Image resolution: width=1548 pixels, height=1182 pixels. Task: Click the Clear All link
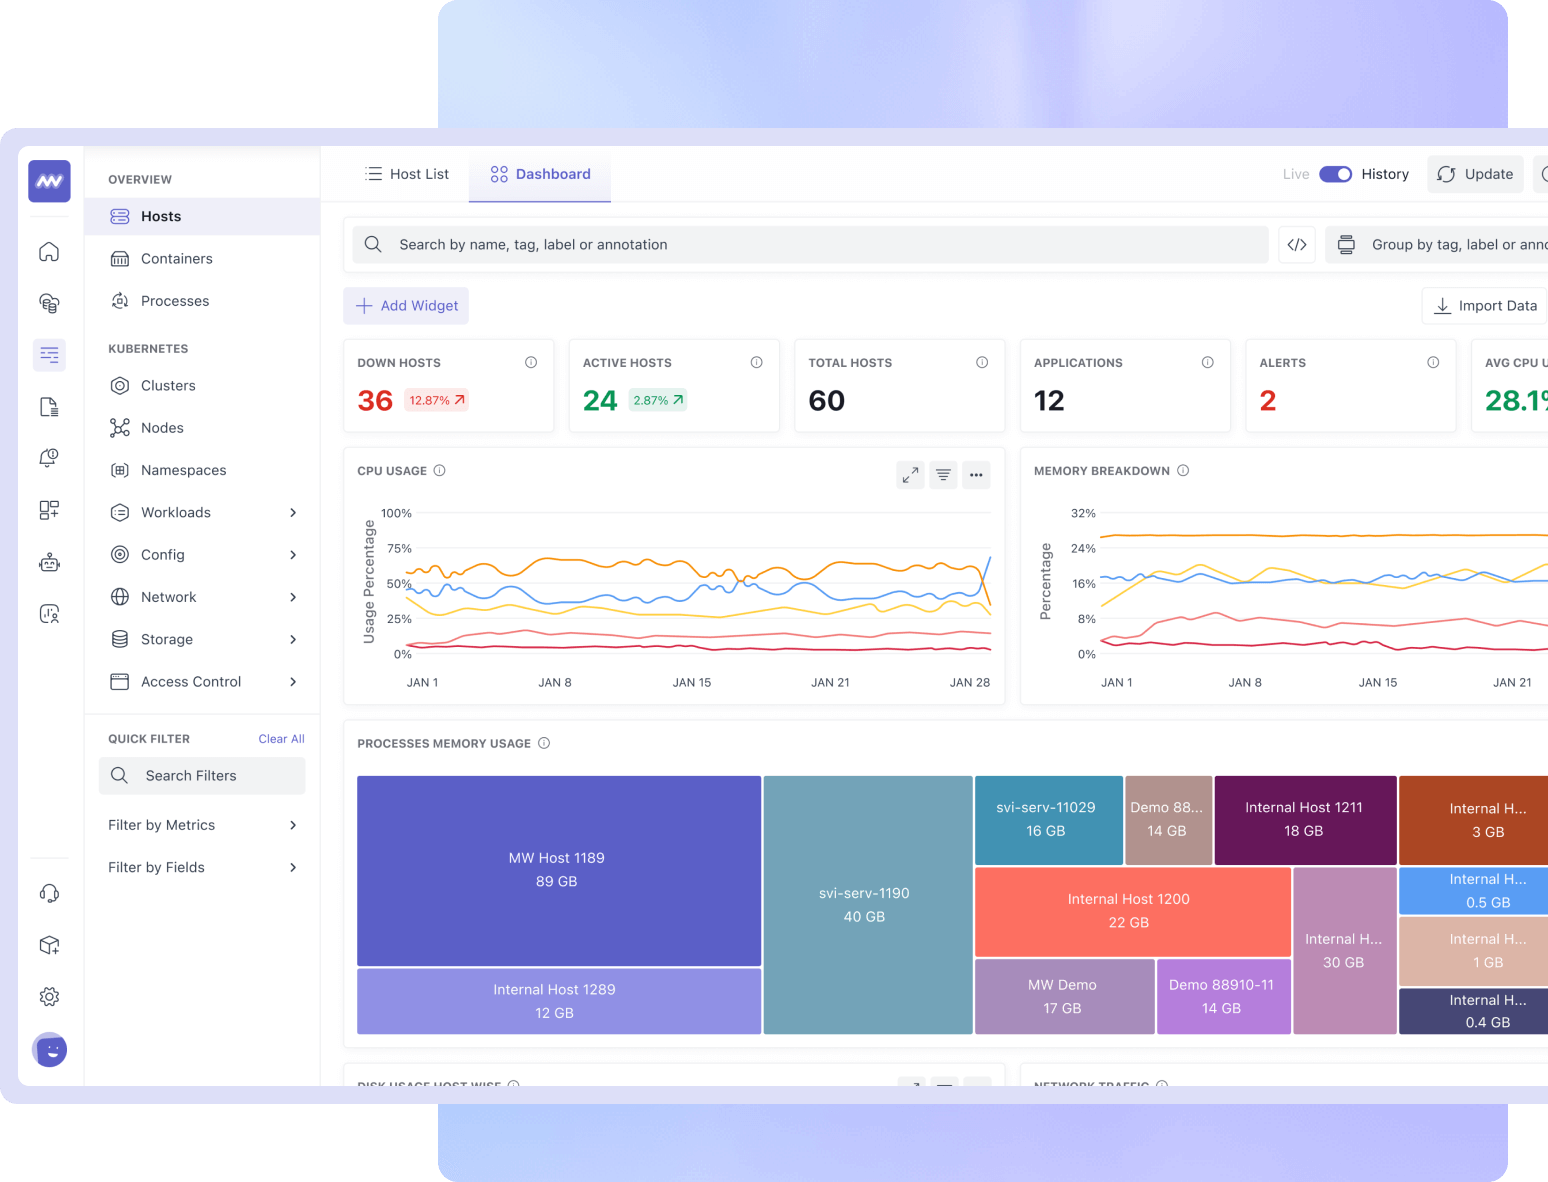pos(281,739)
